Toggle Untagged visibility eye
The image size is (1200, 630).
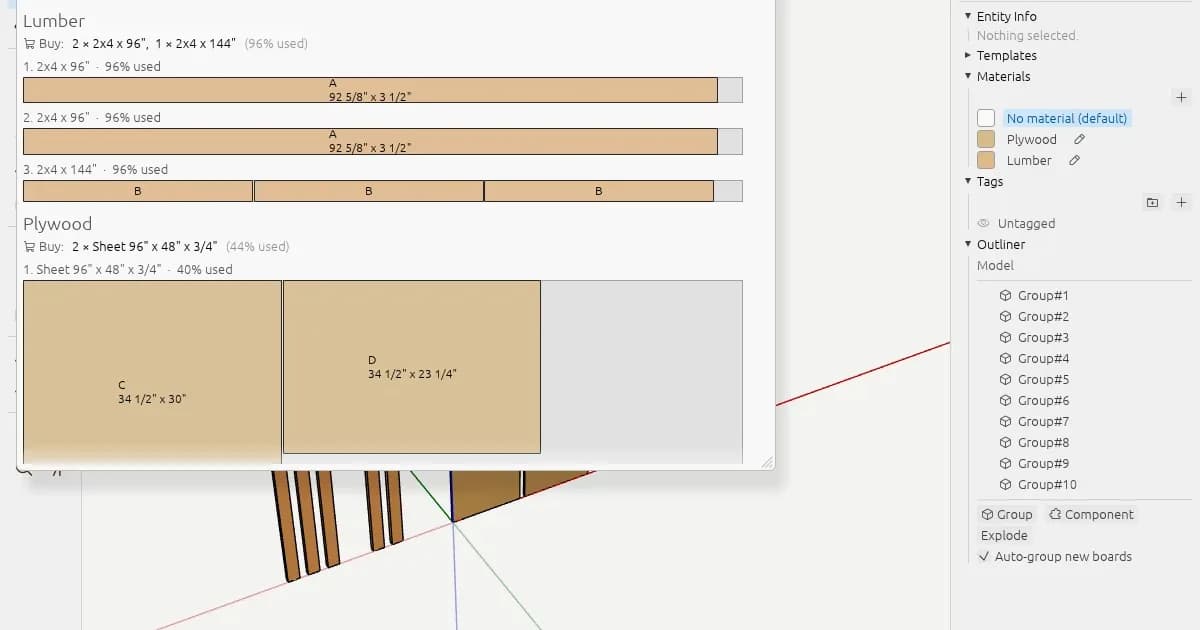click(984, 223)
